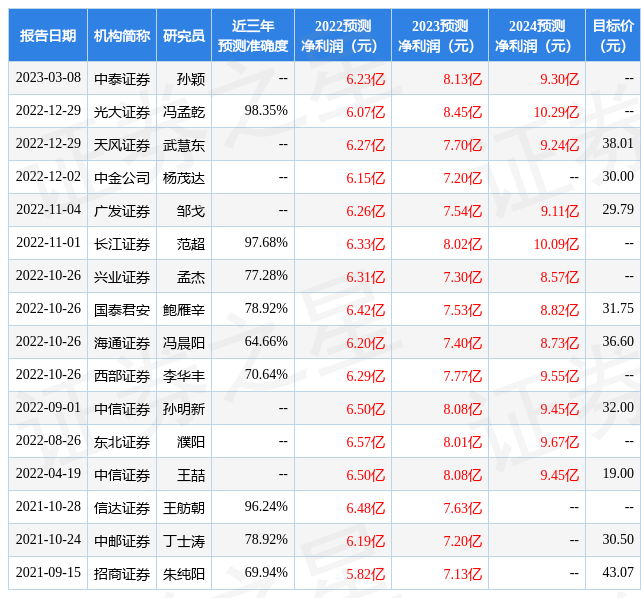Click researcher 濮阳
Screen dimensions: 641x598
point(191,443)
